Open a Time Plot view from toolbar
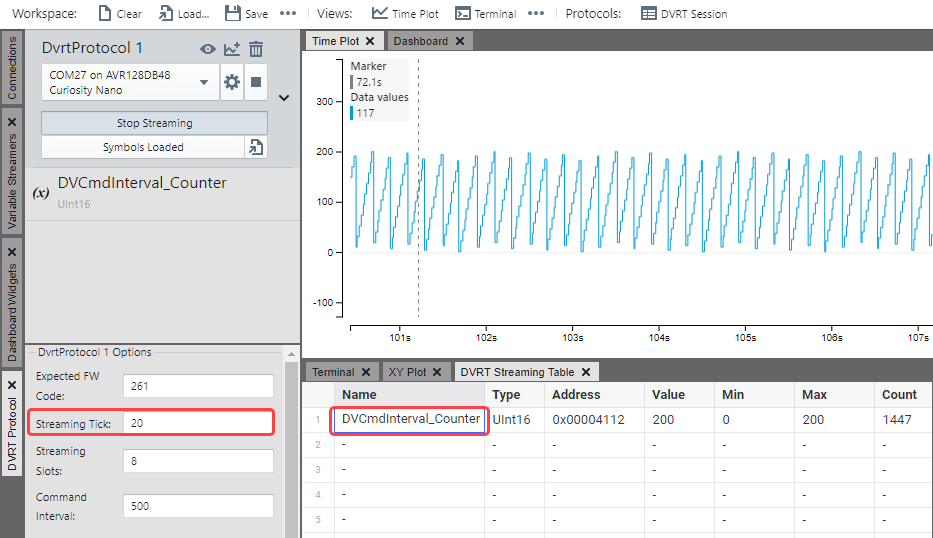 pos(380,14)
